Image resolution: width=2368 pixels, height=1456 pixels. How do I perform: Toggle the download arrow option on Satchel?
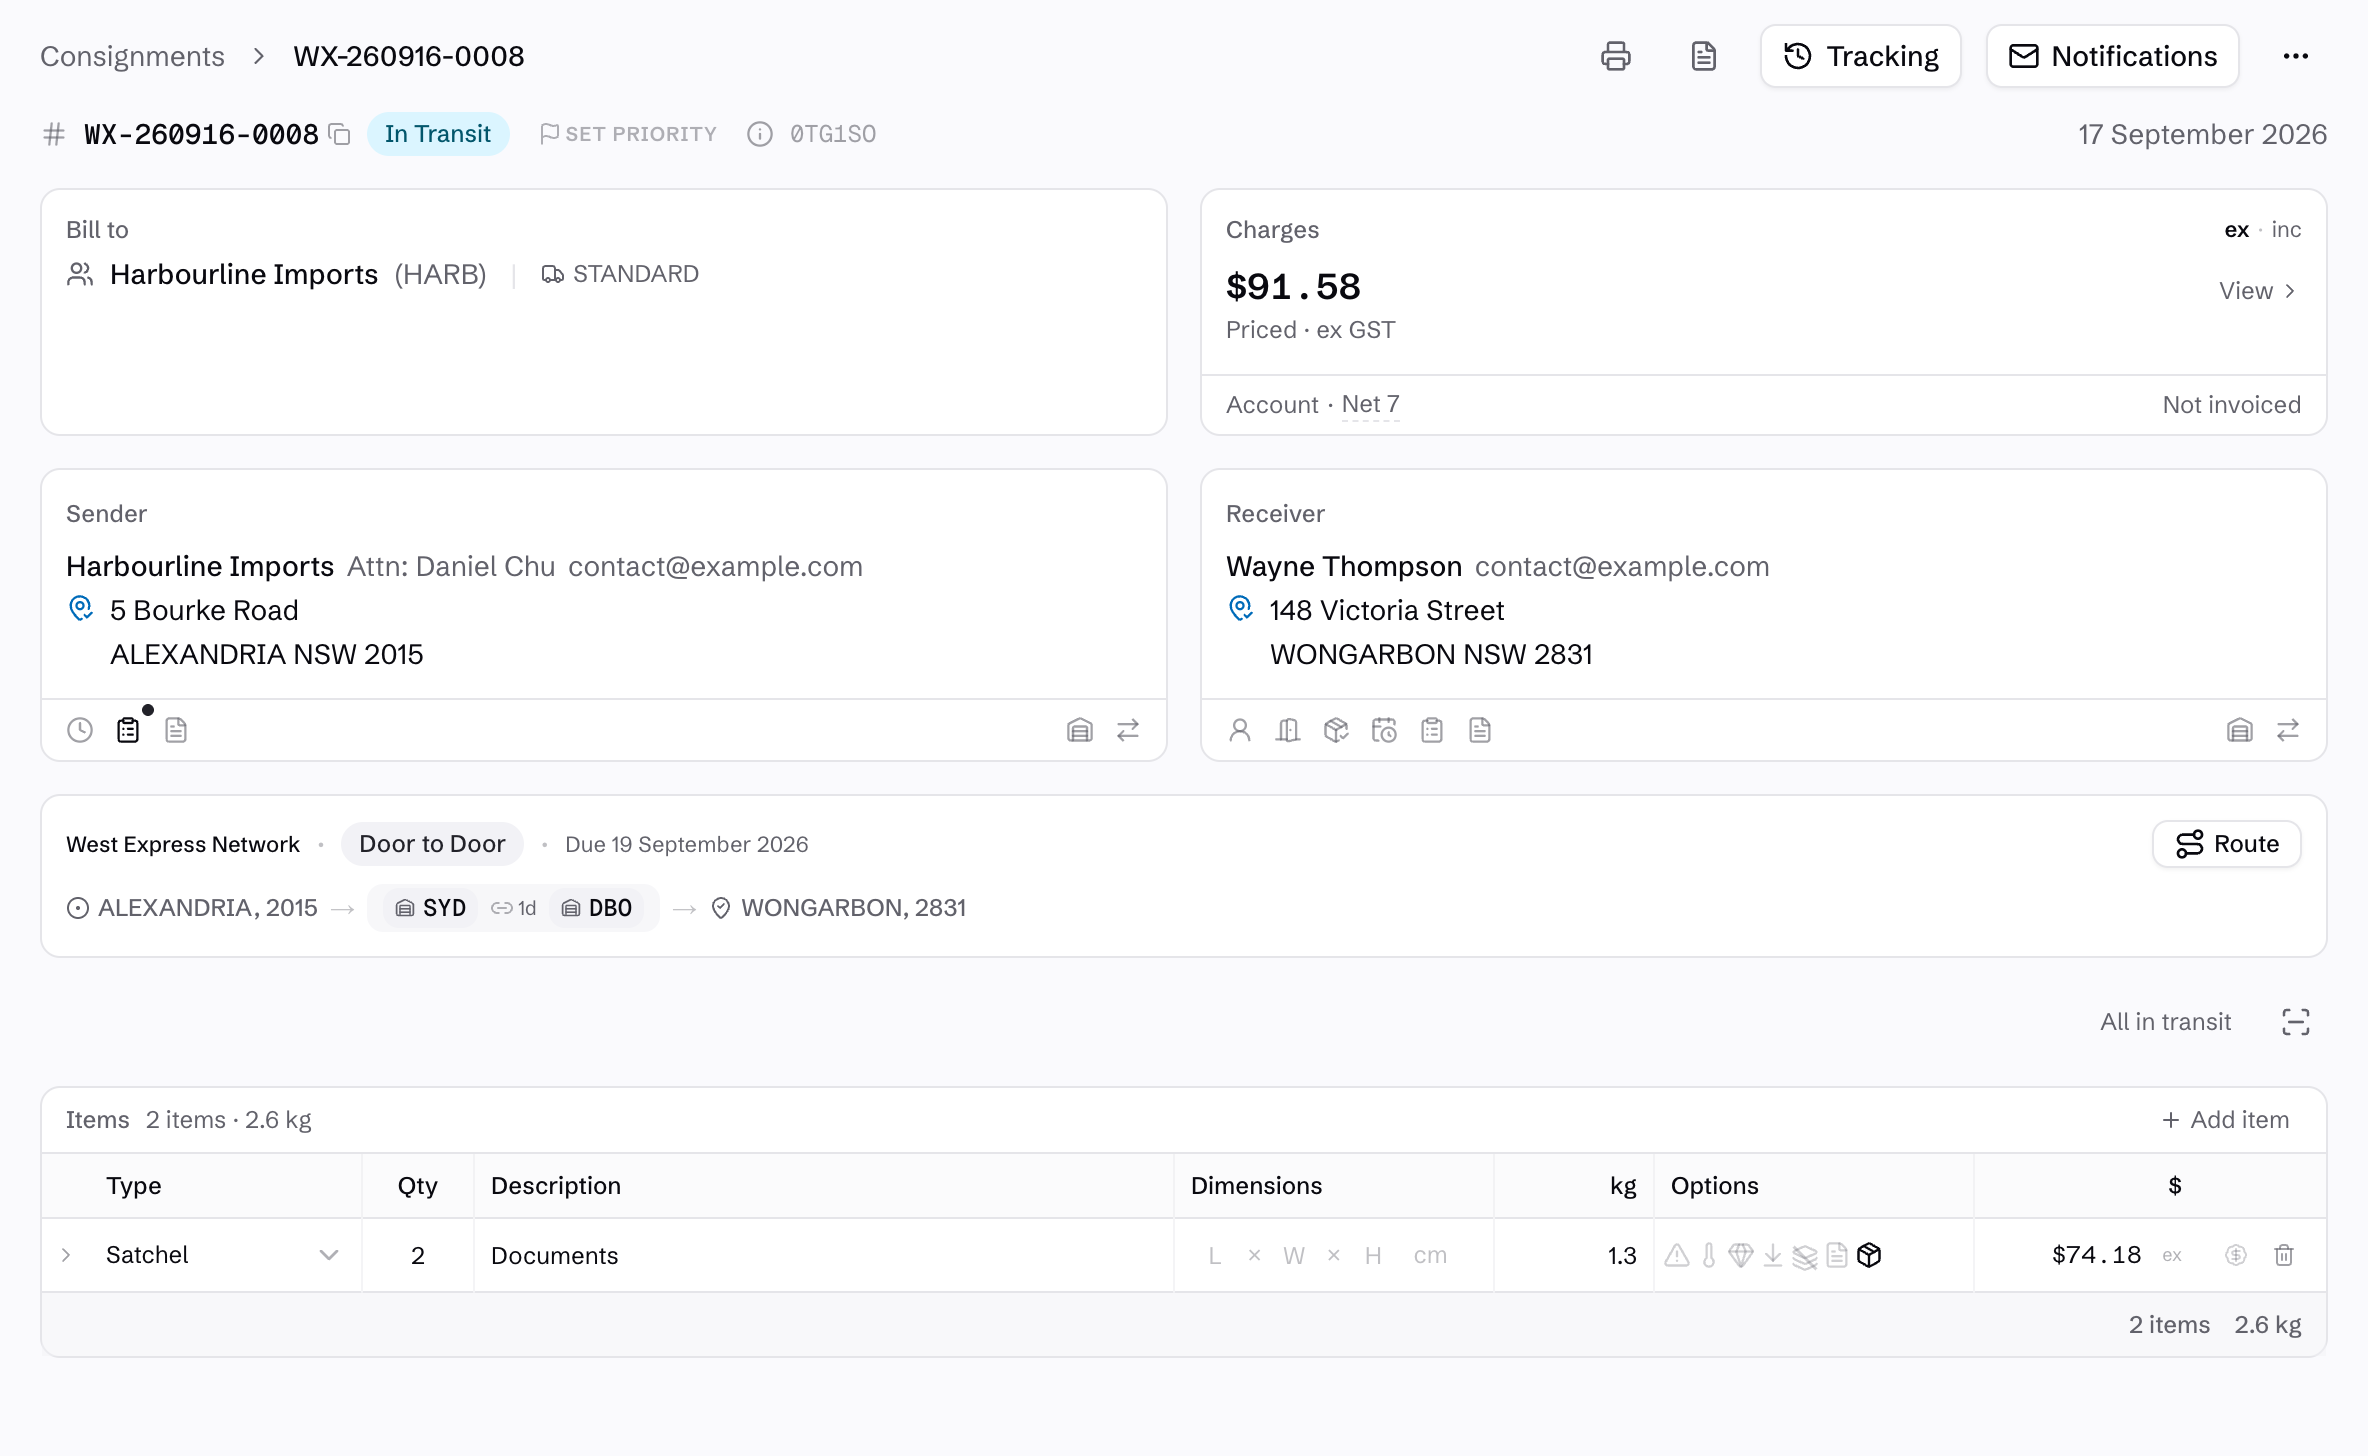[1773, 1255]
